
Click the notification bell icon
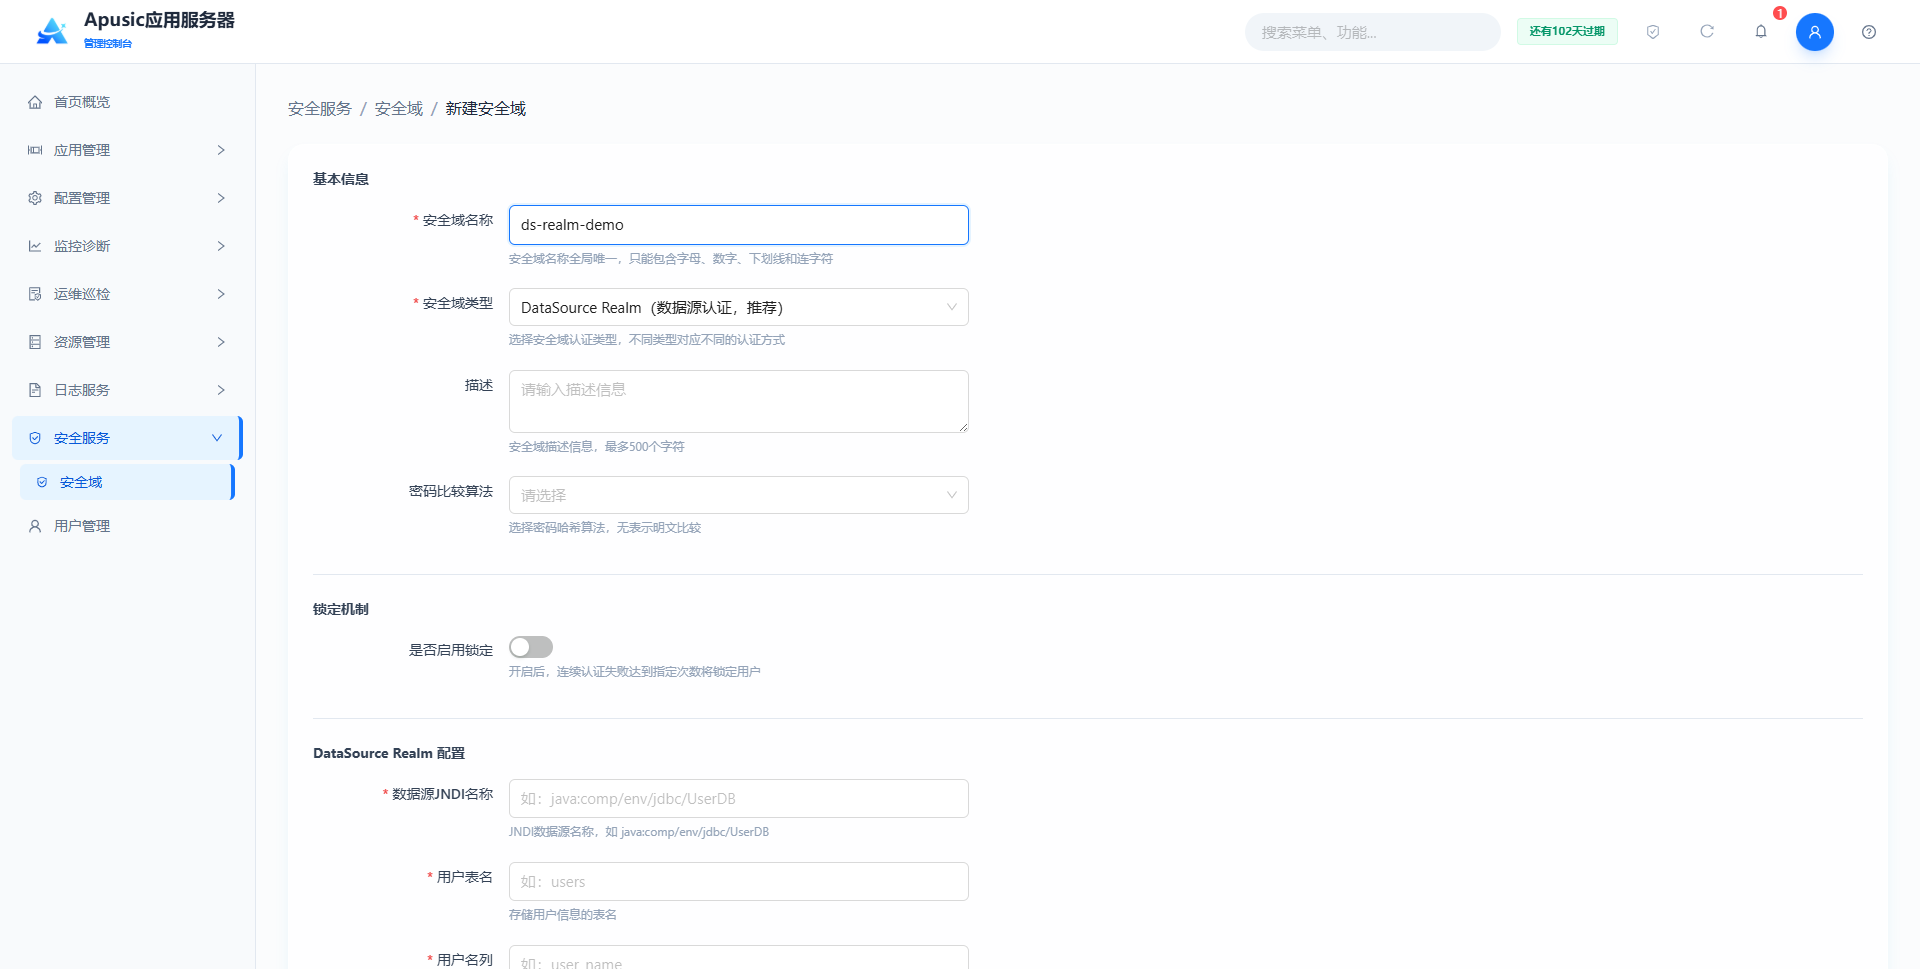(1761, 32)
